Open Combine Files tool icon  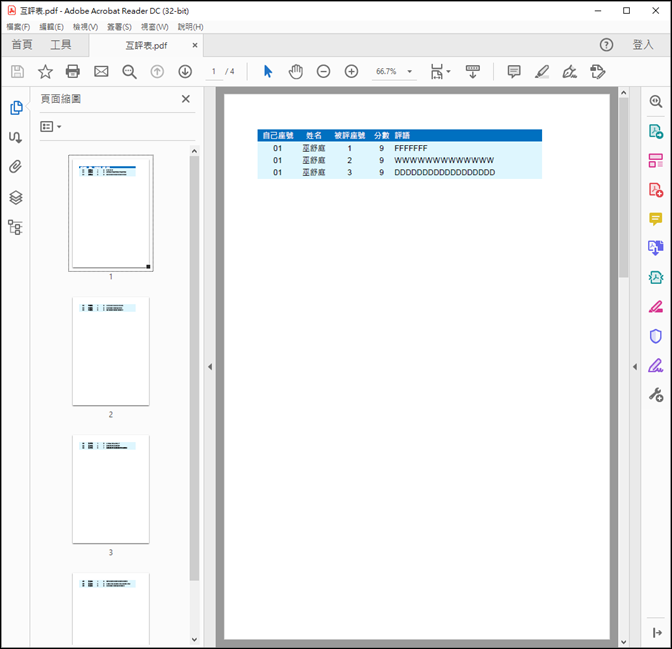656,248
